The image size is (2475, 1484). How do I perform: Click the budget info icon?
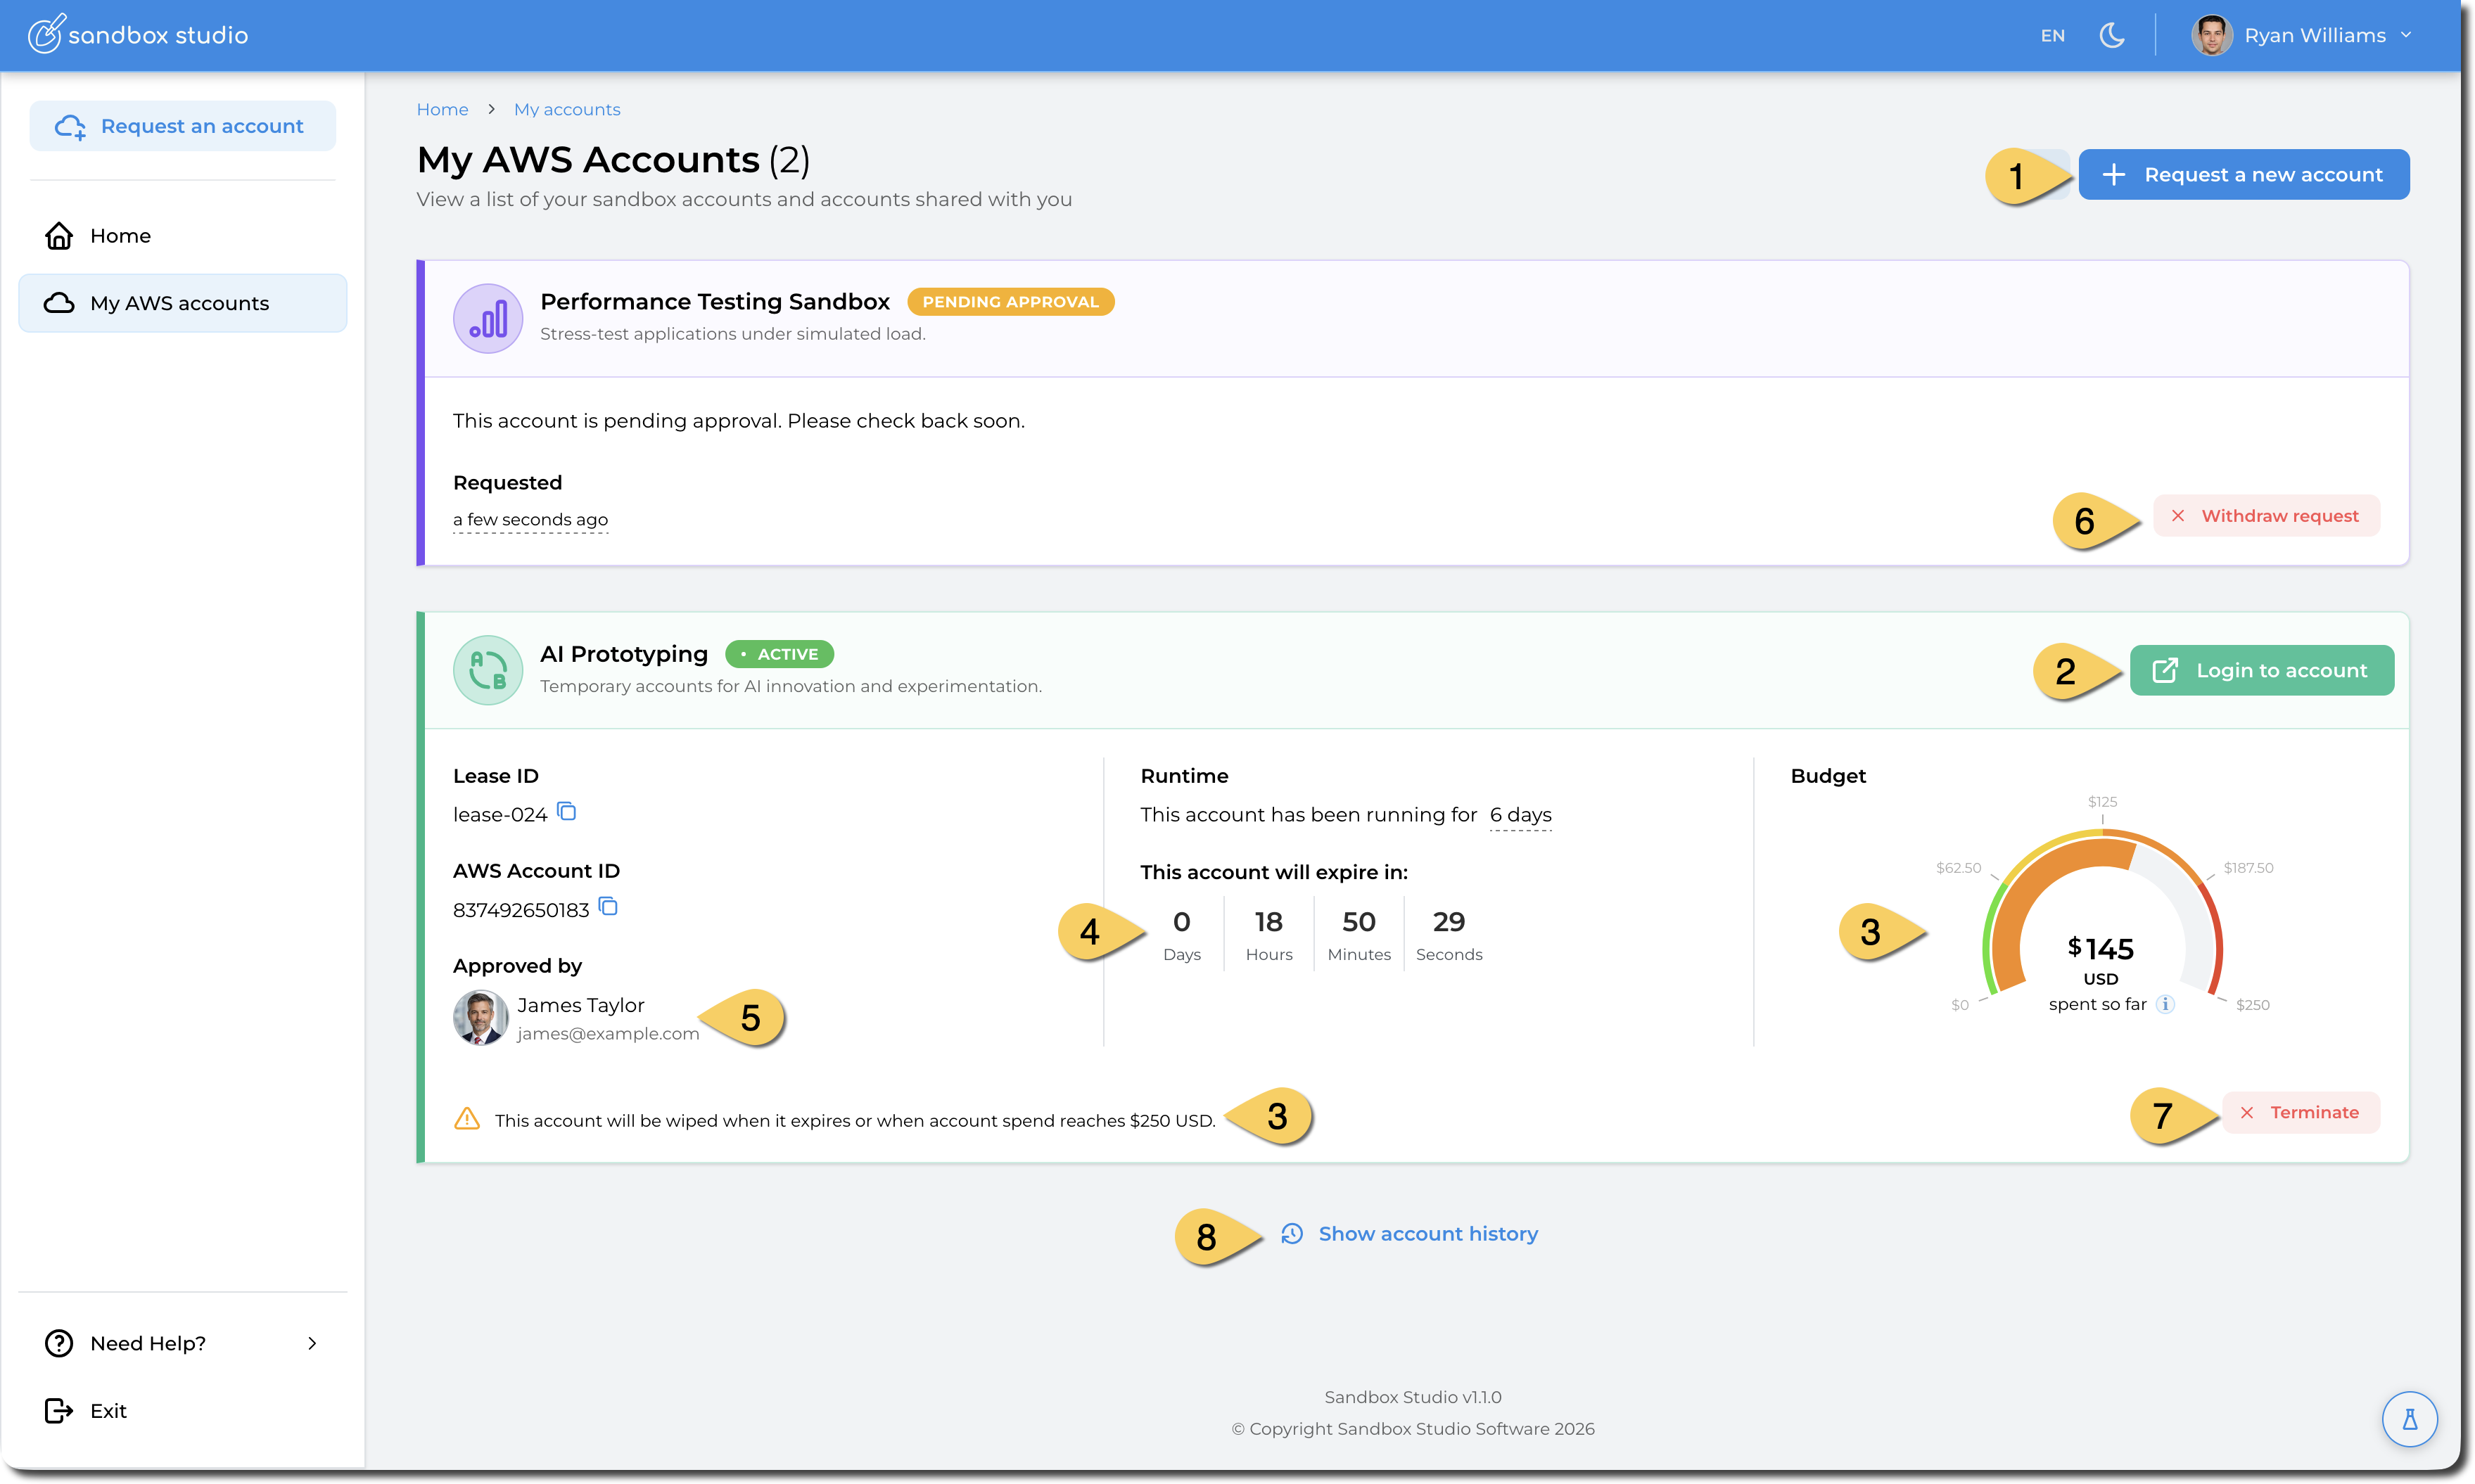pos(2165,1004)
